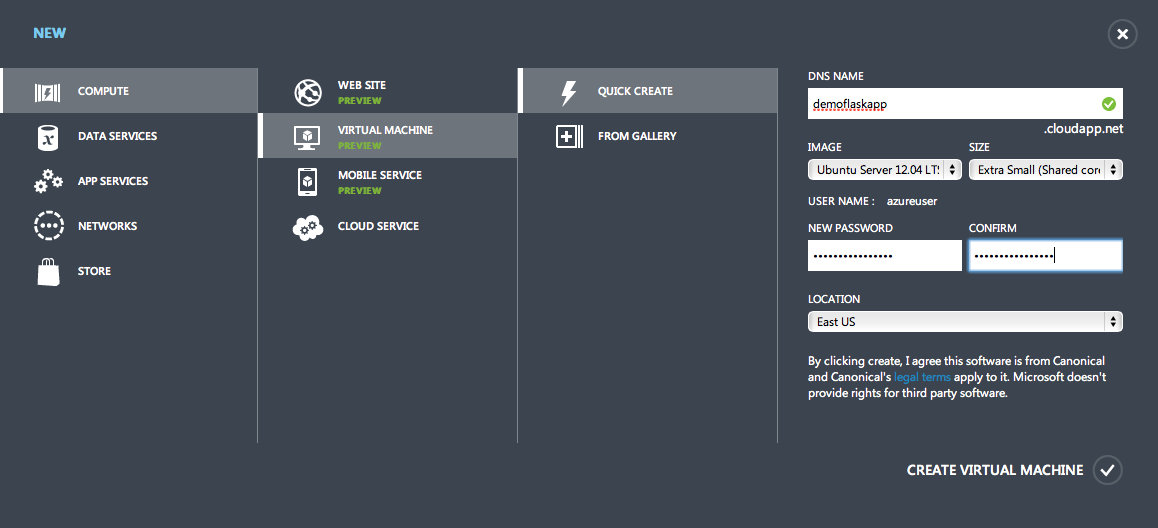Image resolution: width=1158 pixels, height=528 pixels.
Task: Choose the VIRTUAL MACHINE option
Action: [386, 130]
